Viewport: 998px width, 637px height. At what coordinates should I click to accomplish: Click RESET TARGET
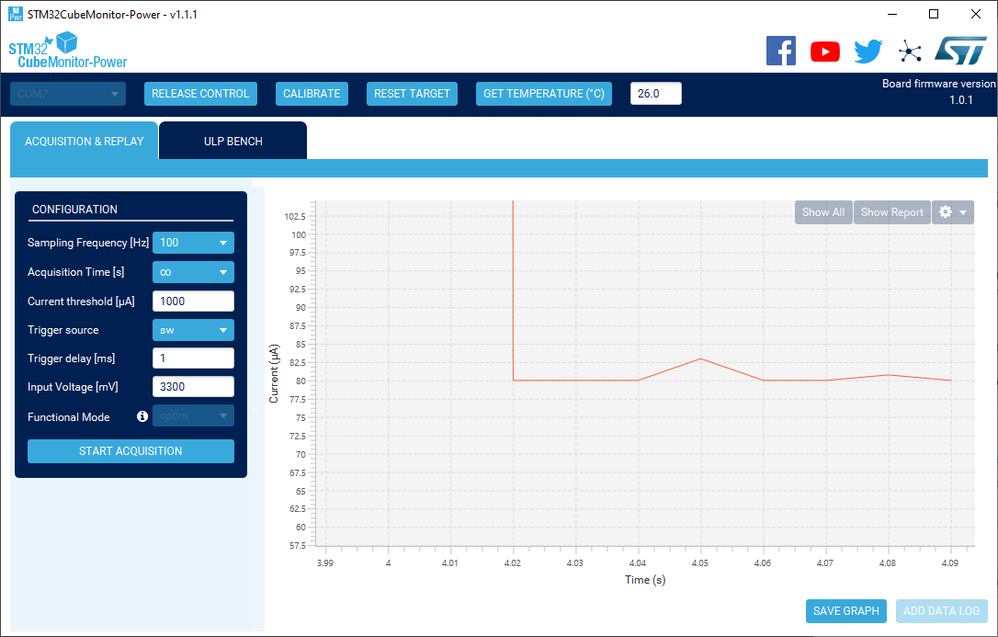pos(412,94)
